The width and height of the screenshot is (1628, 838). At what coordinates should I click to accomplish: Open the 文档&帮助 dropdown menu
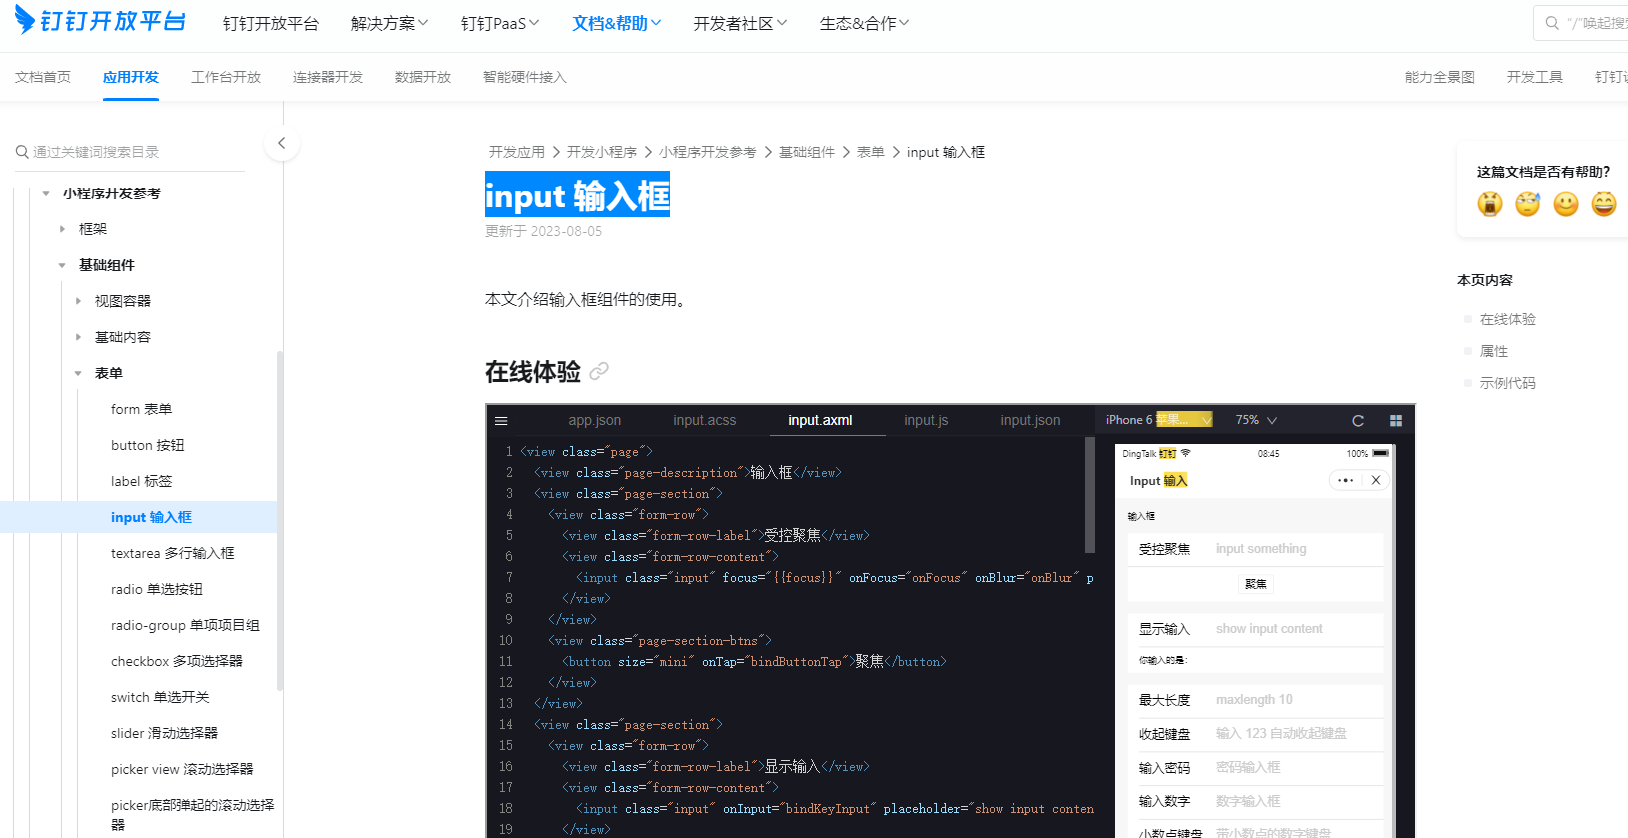tap(617, 23)
